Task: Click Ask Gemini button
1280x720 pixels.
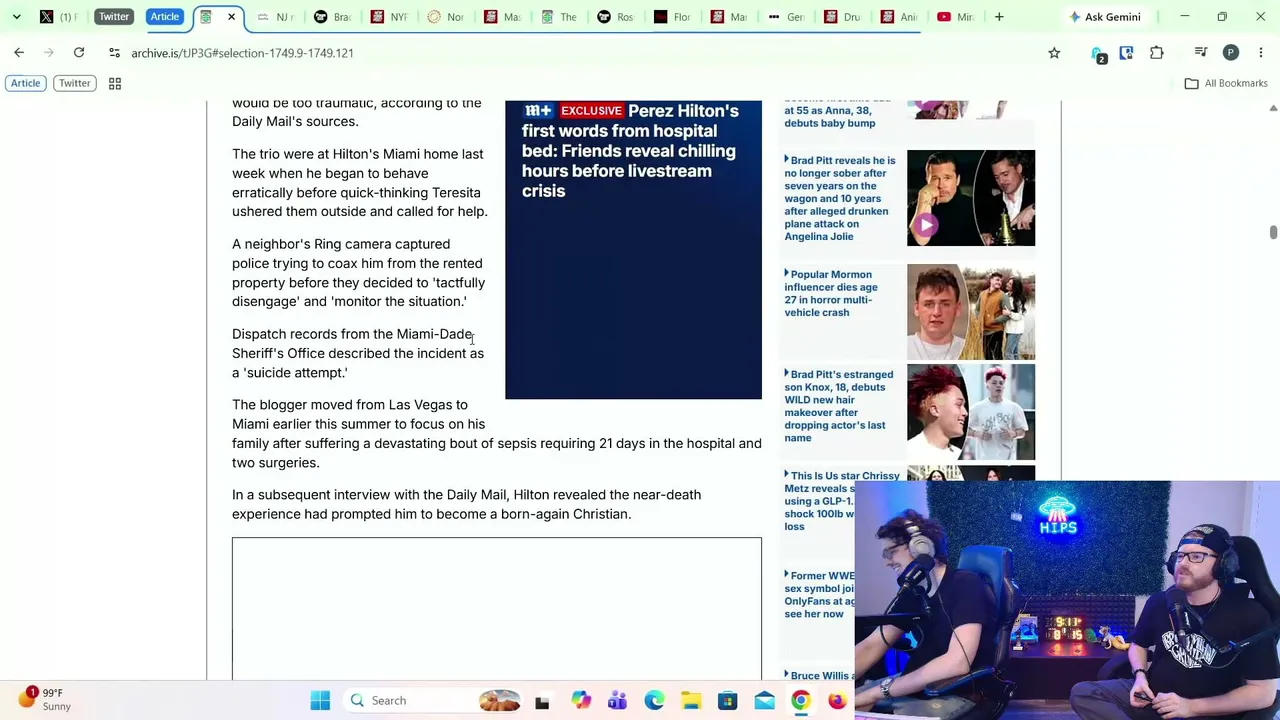Action: (1105, 17)
